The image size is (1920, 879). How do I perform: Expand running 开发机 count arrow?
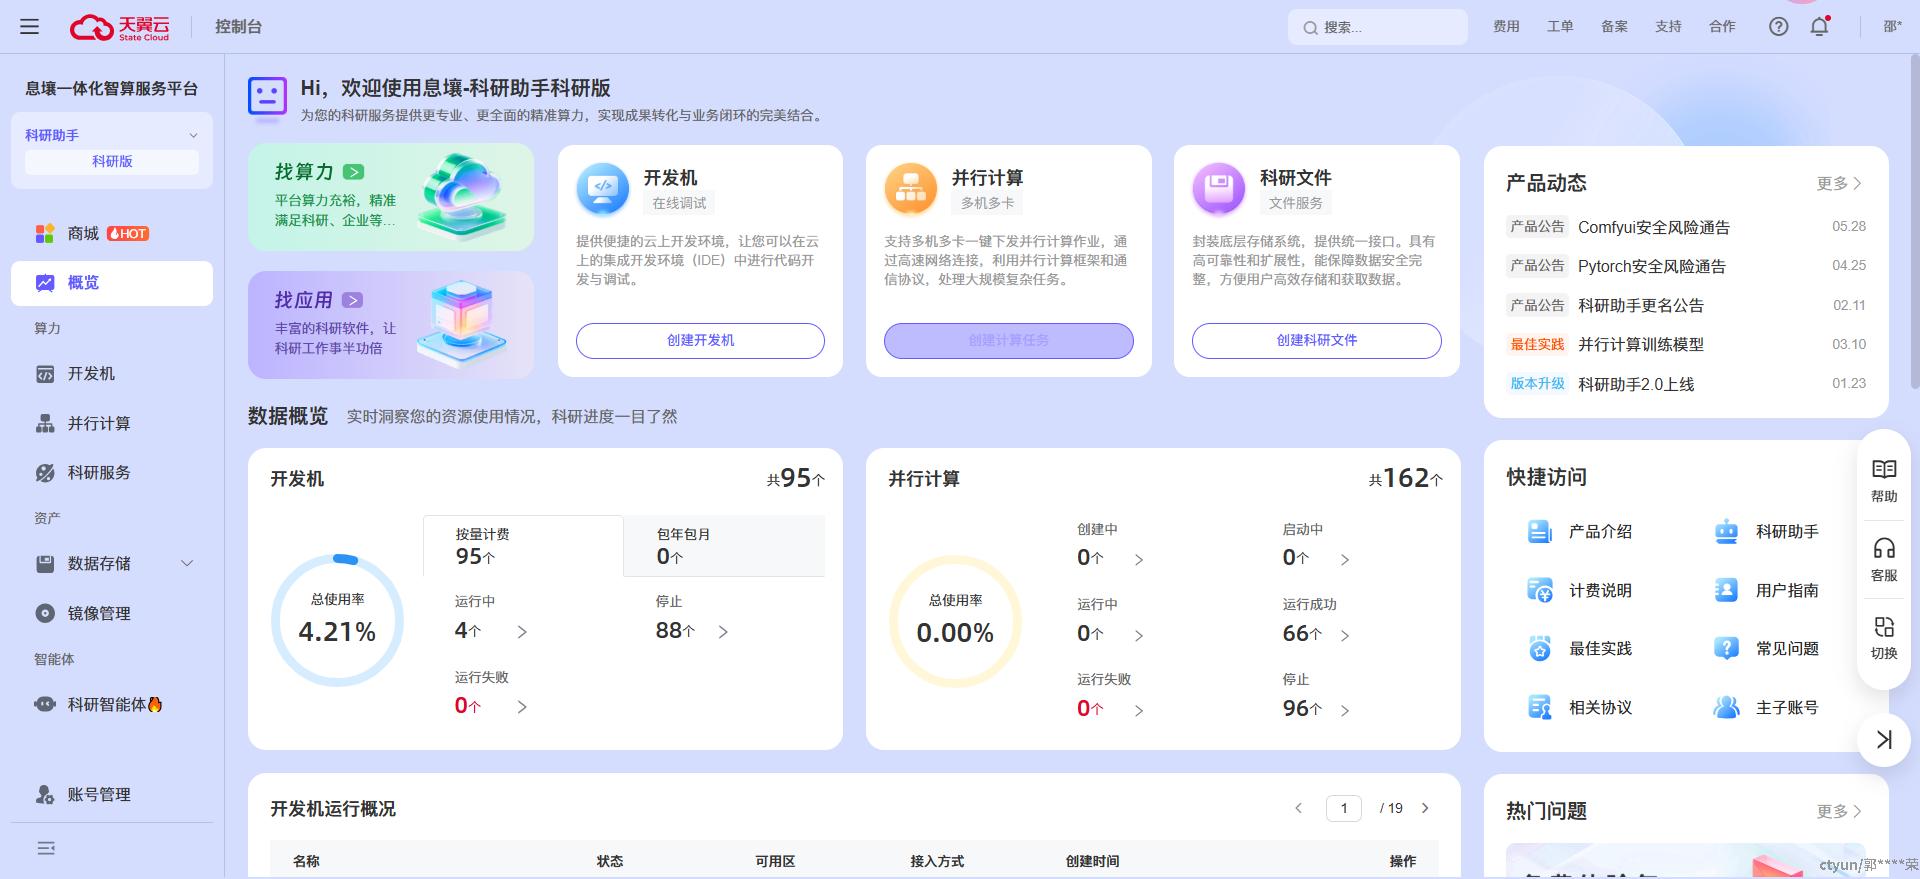tap(522, 632)
